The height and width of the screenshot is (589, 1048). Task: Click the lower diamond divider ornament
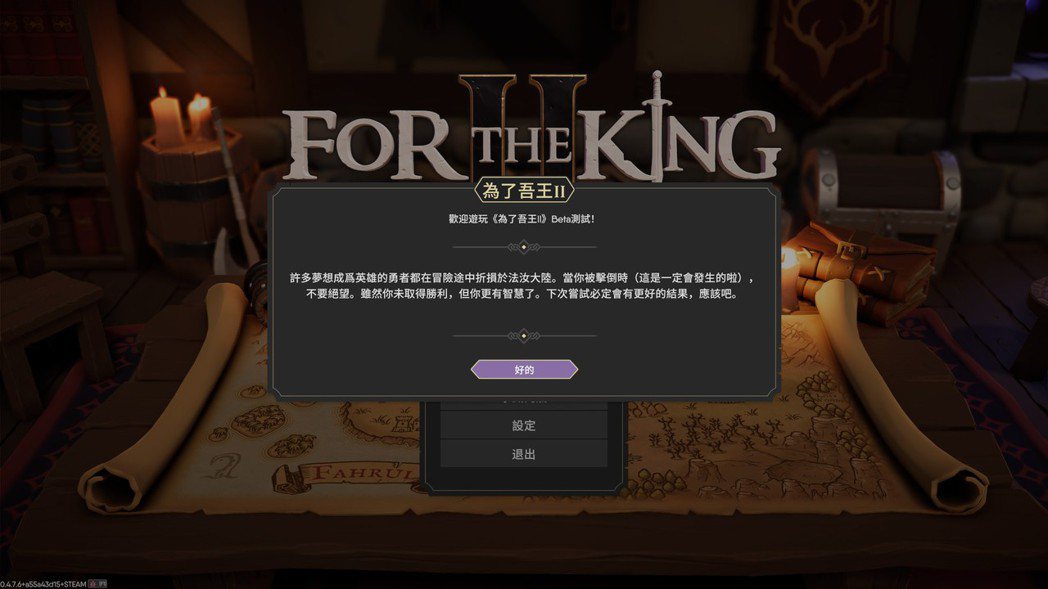coord(524,336)
